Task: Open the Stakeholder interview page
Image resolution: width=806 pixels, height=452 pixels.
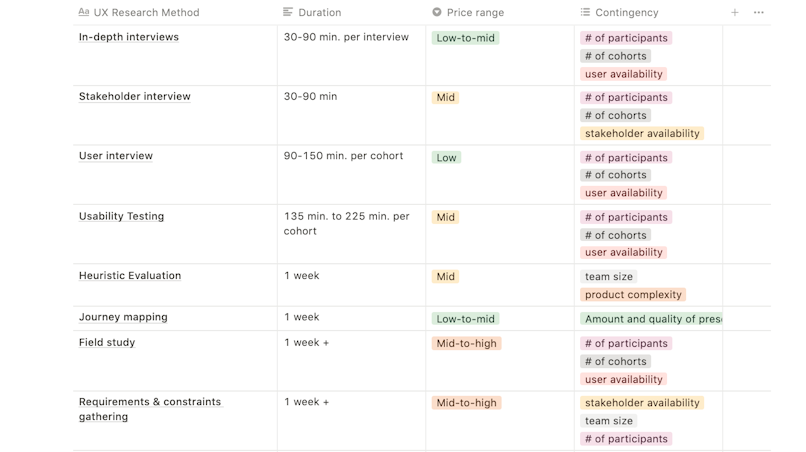Action: click(135, 97)
